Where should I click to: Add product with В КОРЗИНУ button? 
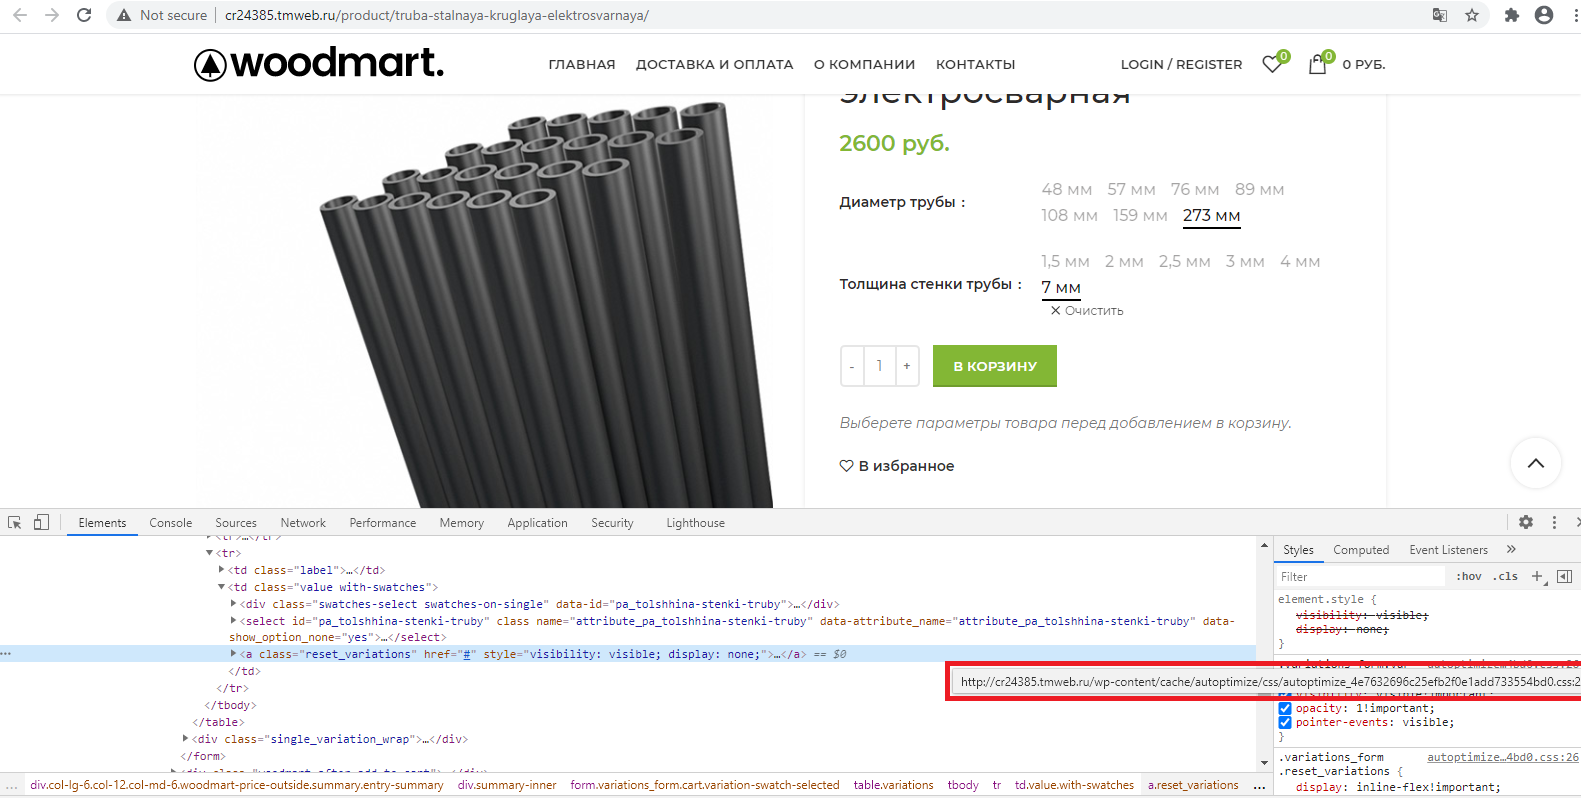[995, 366]
